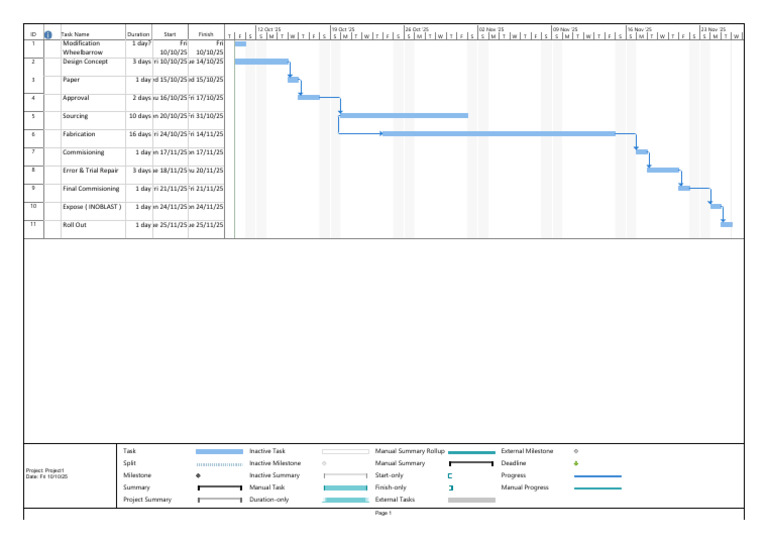Click the Summary bracket bar symbol in legend
The width and height of the screenshot is (768, 543).
pyautogui.click(x=219, y=488)
